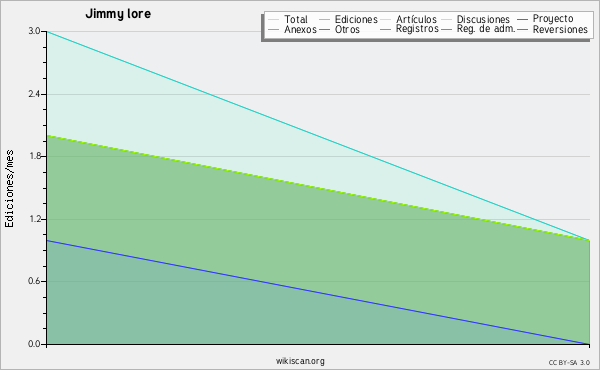Image resolution: width=600 pixels, height=370 pixels.
Task: Click the y-axis value '0.6'
Action: 34,281
